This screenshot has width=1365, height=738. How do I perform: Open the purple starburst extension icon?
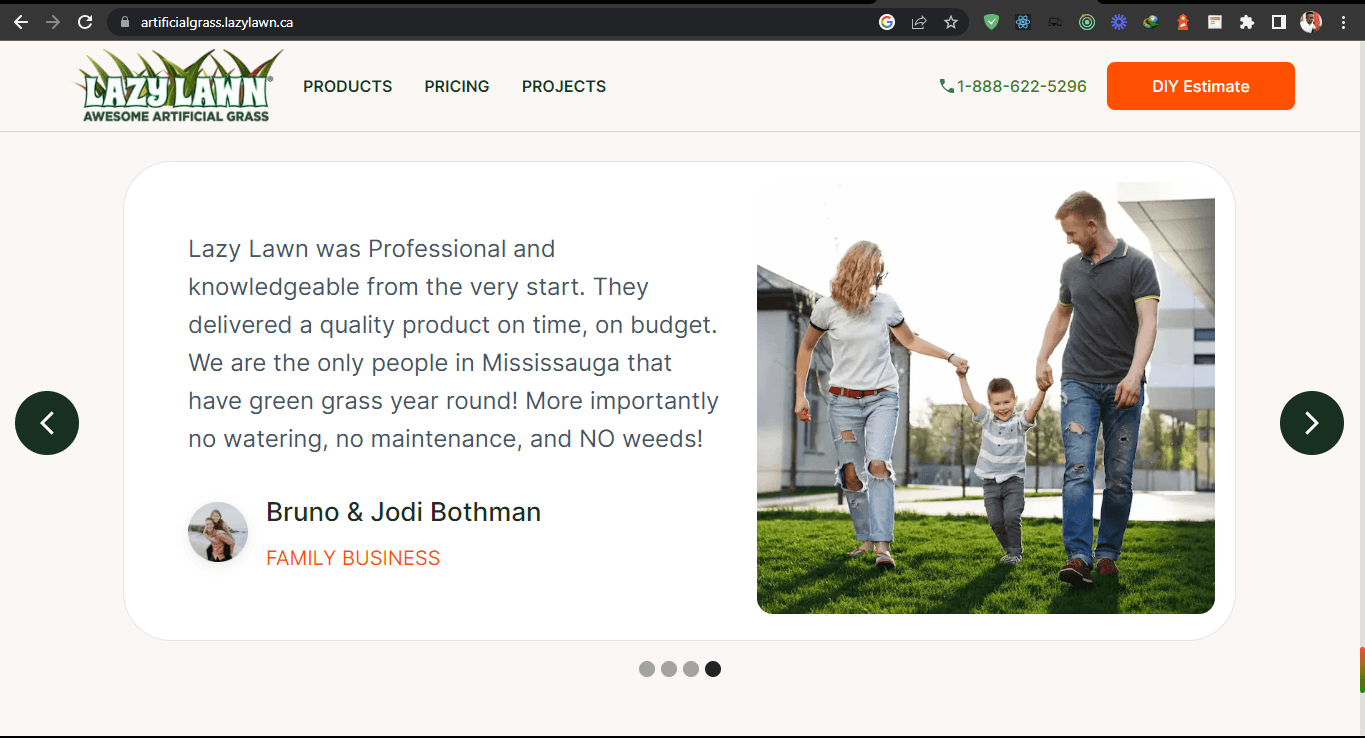1119,22
